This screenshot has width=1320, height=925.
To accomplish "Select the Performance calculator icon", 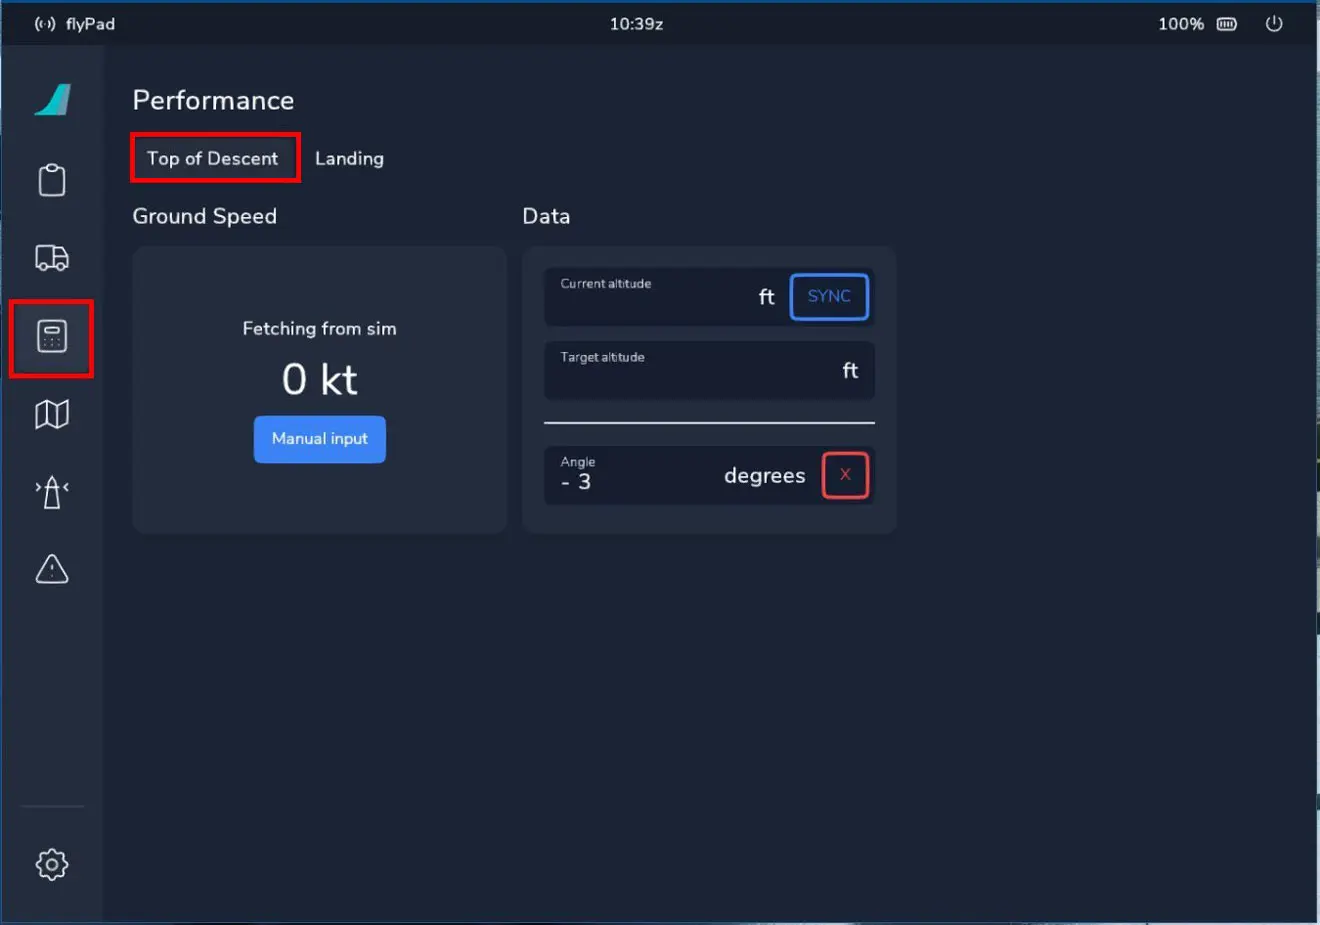I will click(52, 337).
